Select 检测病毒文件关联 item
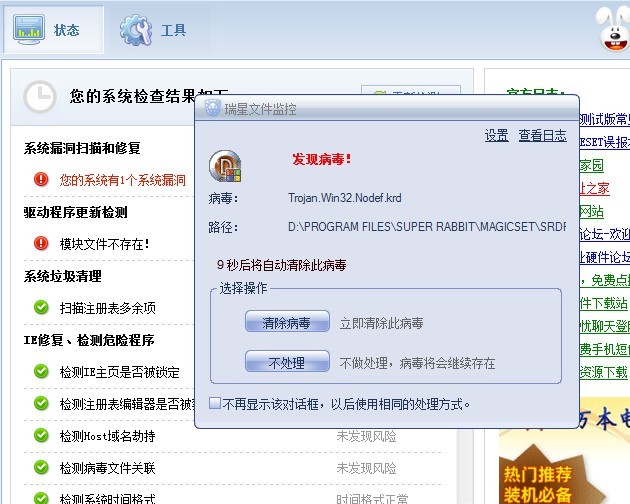The width and height of the screenshot is (630, 504). pos(107,468)
